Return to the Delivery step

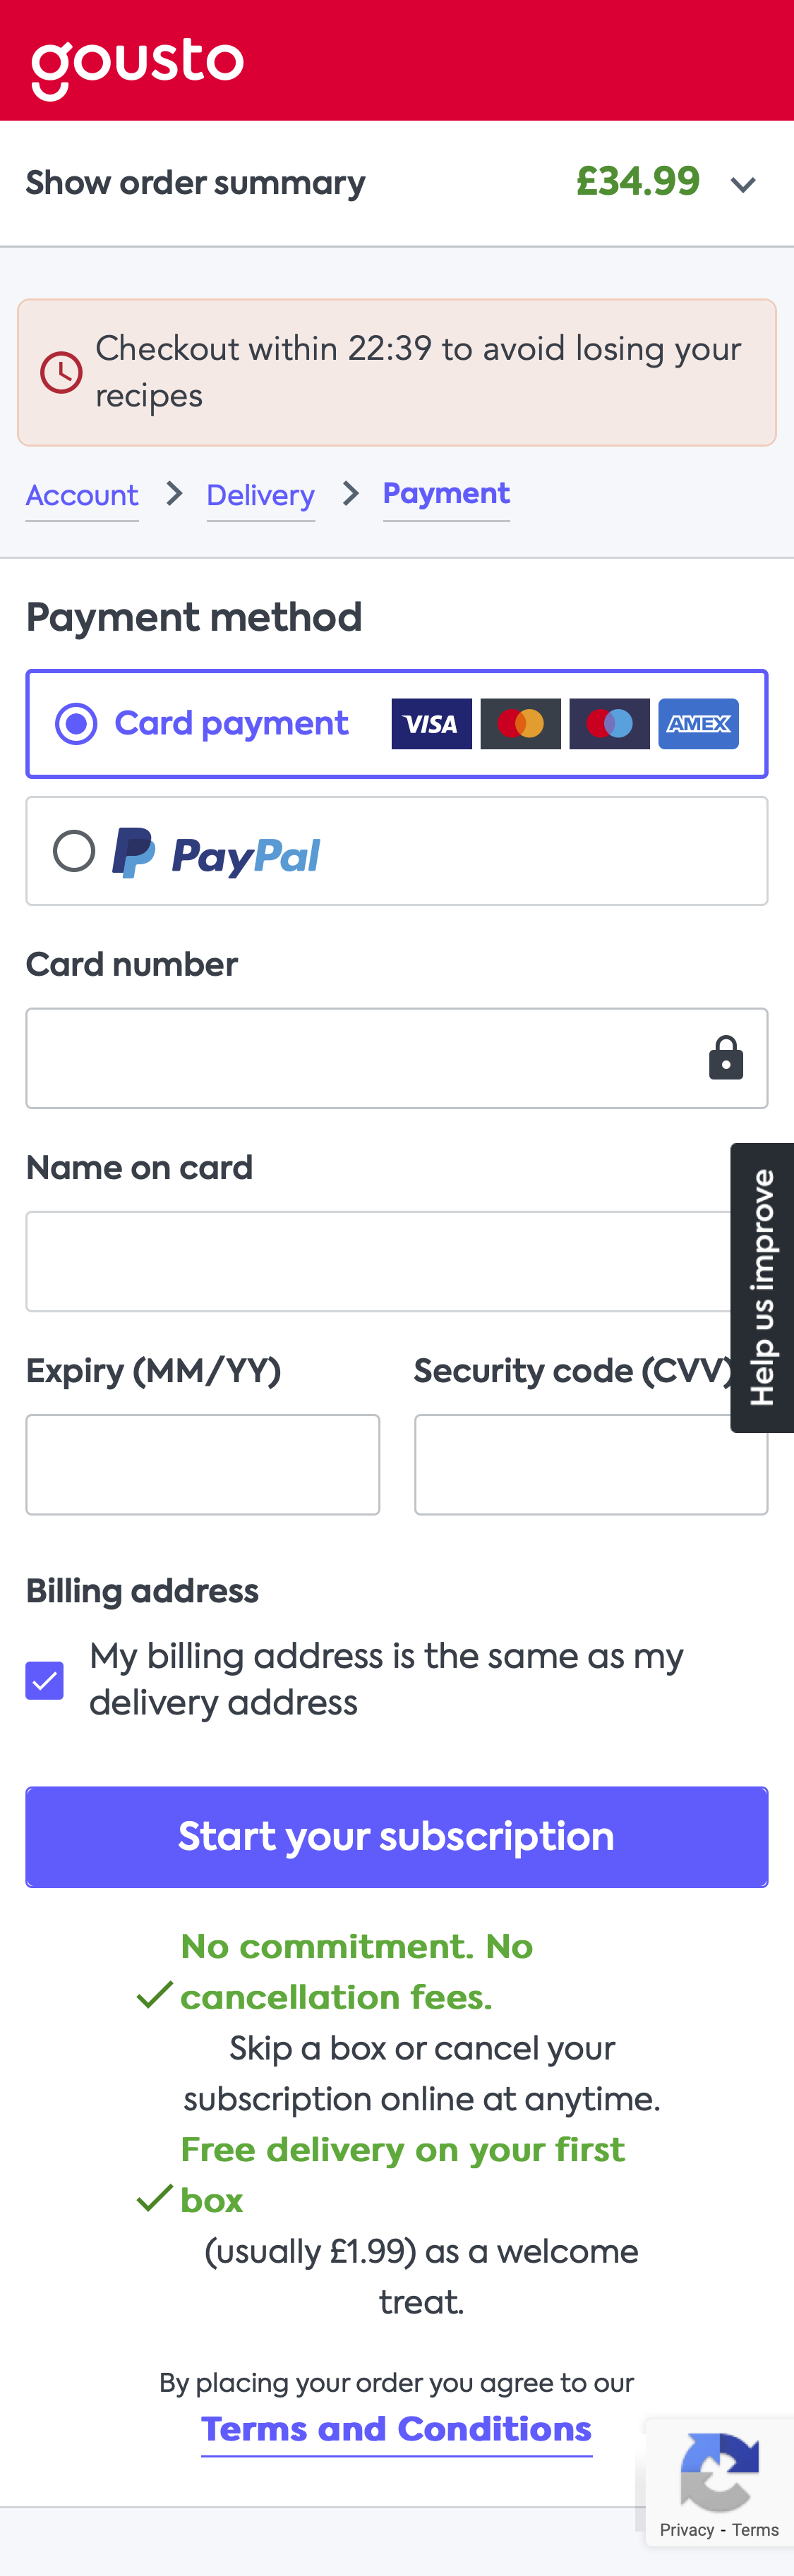[x=260, y=495]
